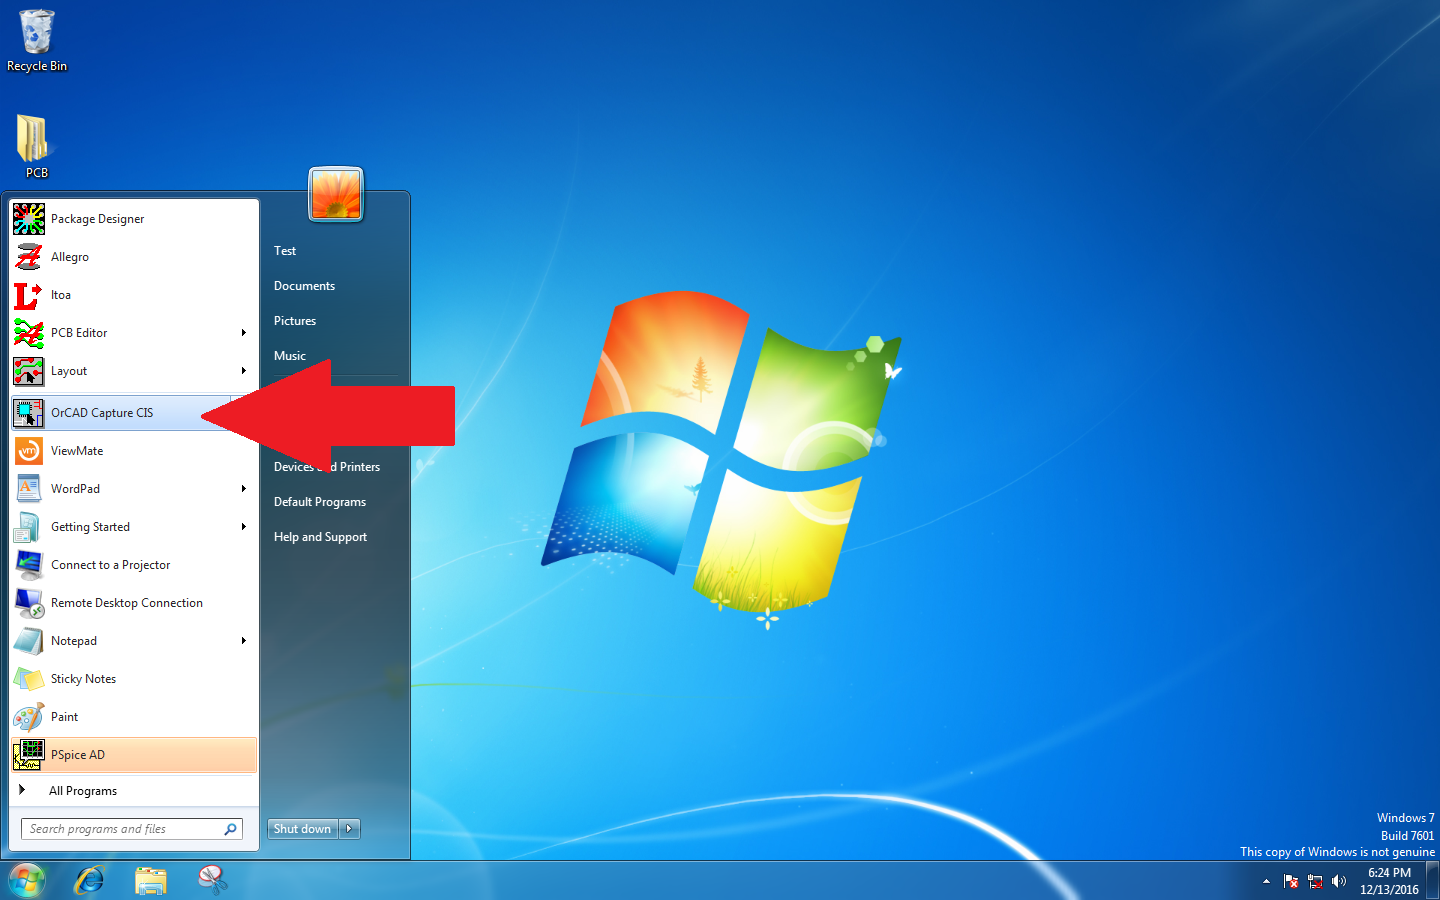Open Package Designer icon in Start menu
Viewport: 1440px width, 900px height.
coord(29,219)
